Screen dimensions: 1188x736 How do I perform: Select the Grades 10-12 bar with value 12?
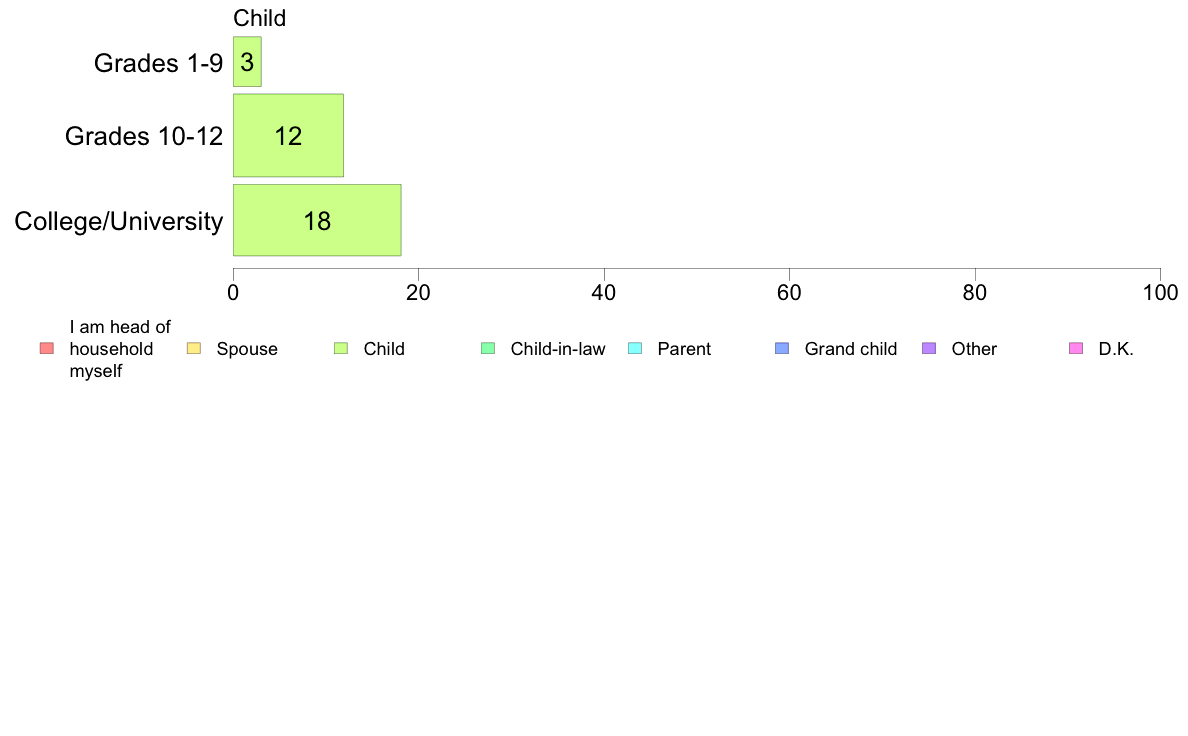click(x=288, y=136)
